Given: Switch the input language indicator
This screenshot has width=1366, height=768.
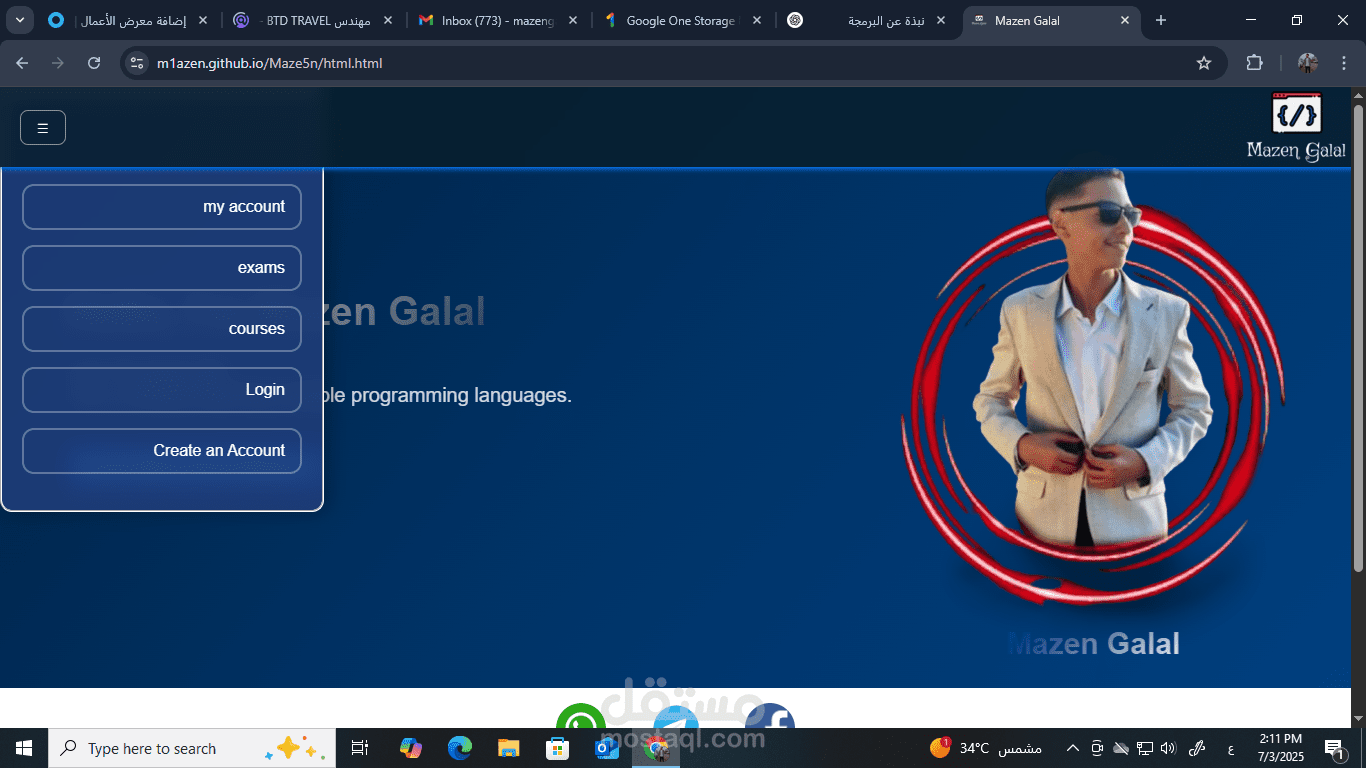Looking at the screenshot, I should [x=1230, y=748].
